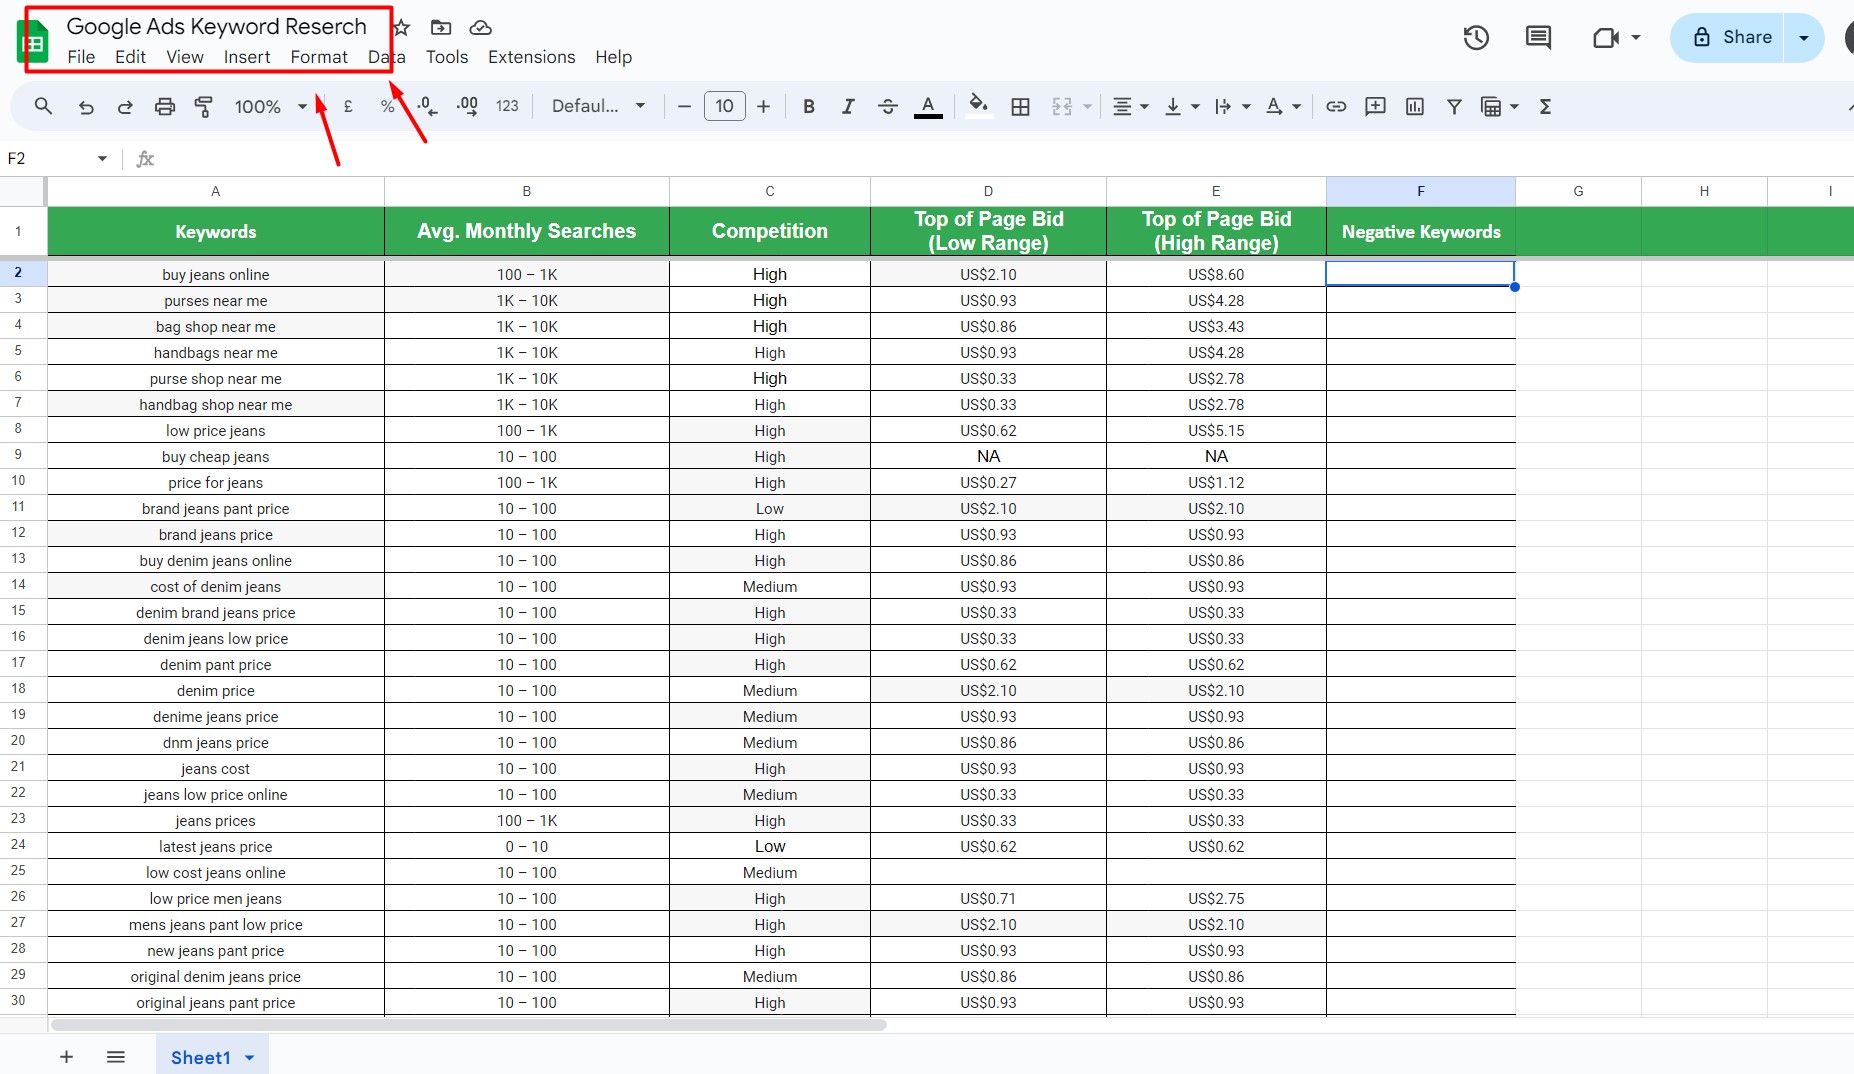Click the 'buy jeans online' cell
1854x1074 pixels.
pos(216,274)
